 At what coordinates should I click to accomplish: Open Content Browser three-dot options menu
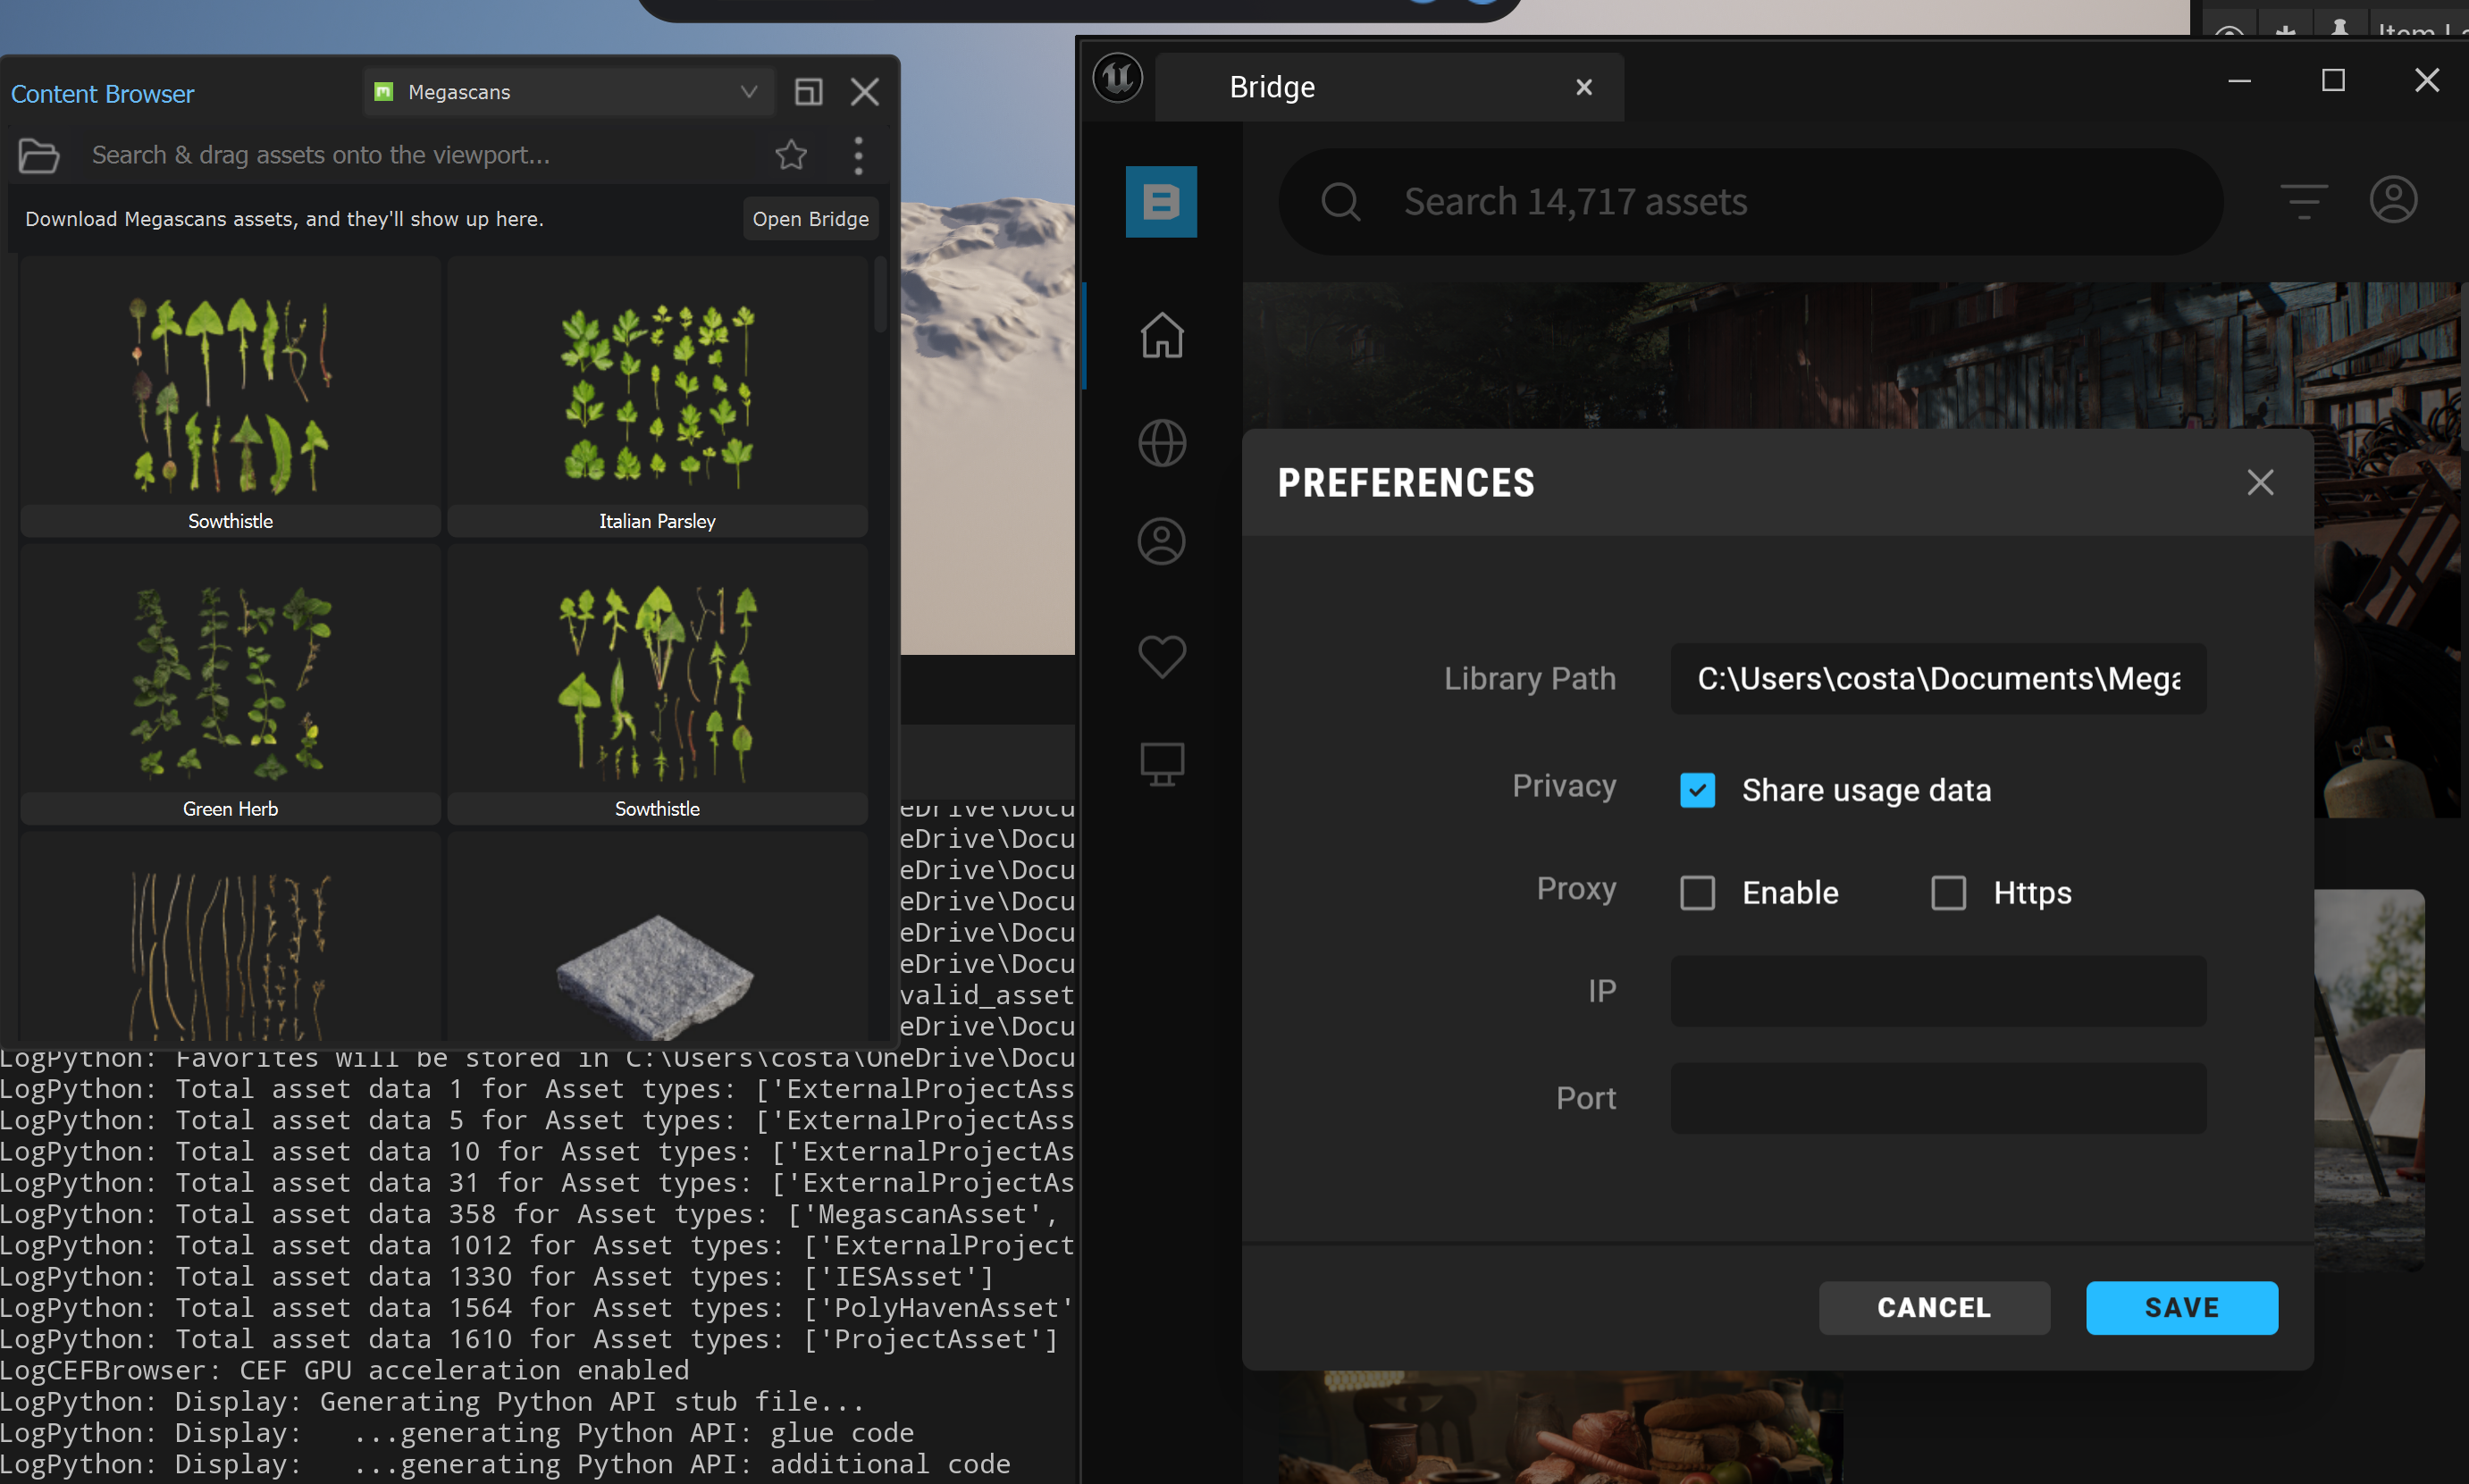858,155
